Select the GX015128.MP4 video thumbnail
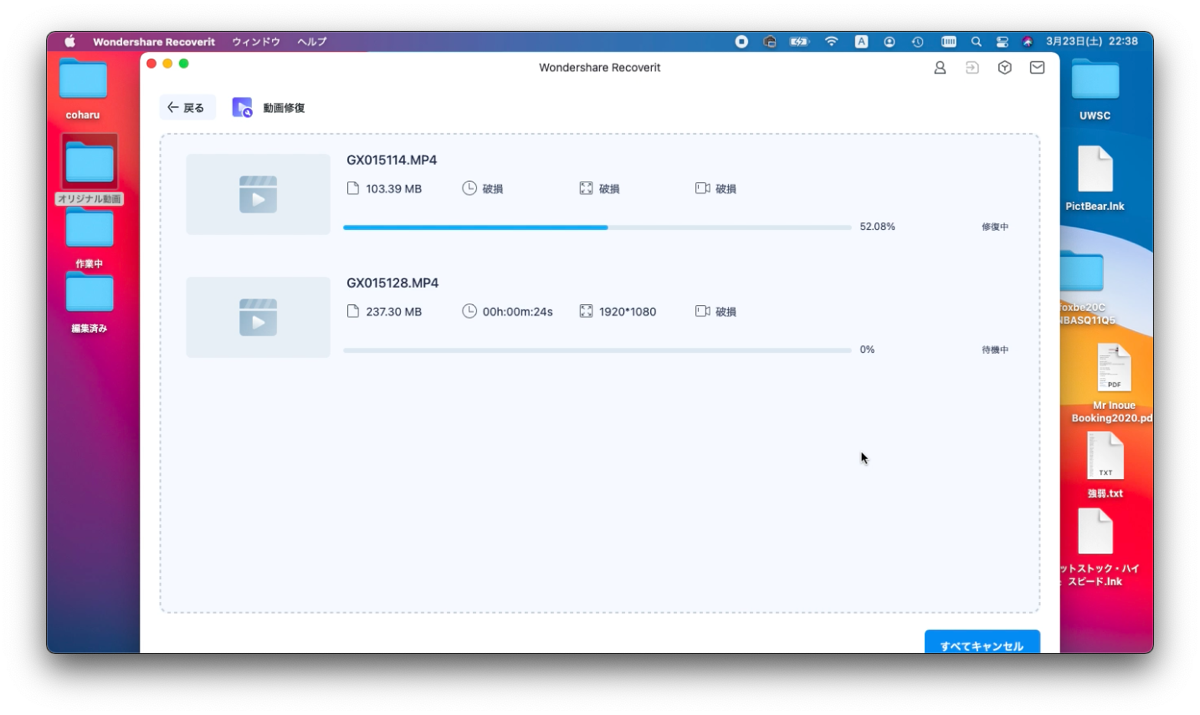Image resolution: width=1200 pixels, height=715 pixels. 258,317
